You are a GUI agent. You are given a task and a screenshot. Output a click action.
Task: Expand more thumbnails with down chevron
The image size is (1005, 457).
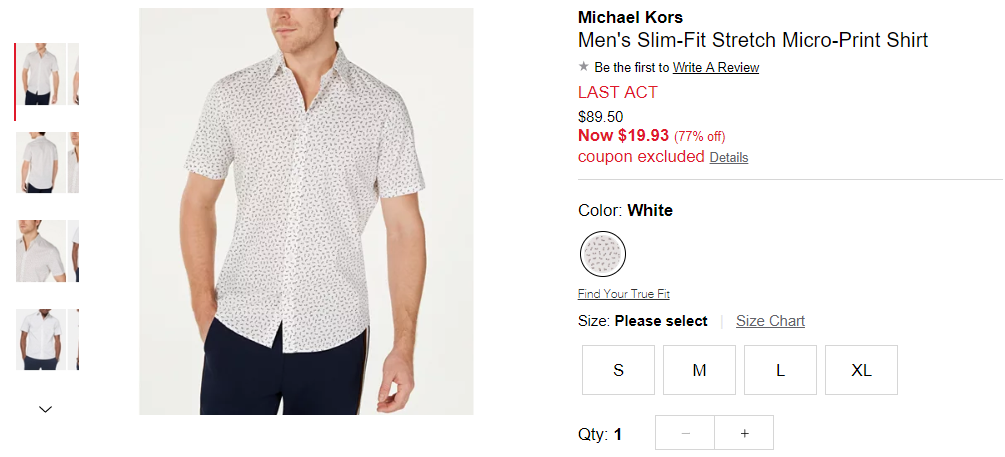[x=46, y=409]
